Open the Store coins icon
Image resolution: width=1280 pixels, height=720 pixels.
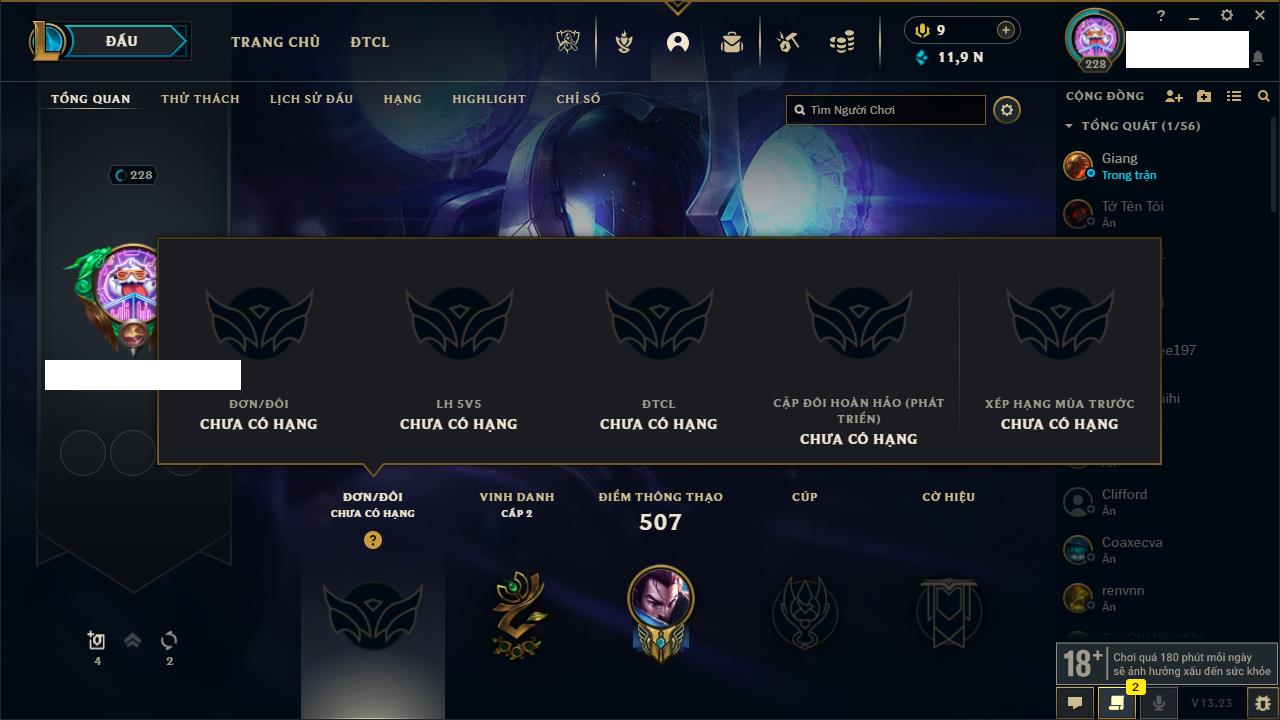coord(842,42)
